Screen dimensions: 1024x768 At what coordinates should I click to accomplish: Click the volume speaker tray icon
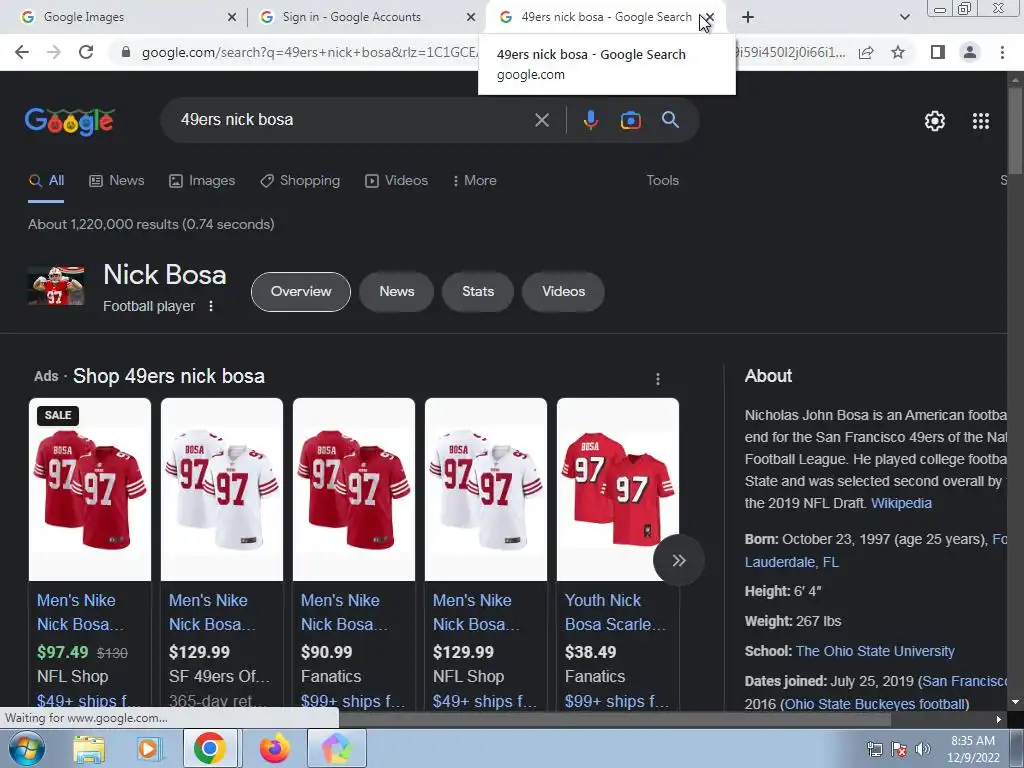pyautogui.click(x=922, y=749)
